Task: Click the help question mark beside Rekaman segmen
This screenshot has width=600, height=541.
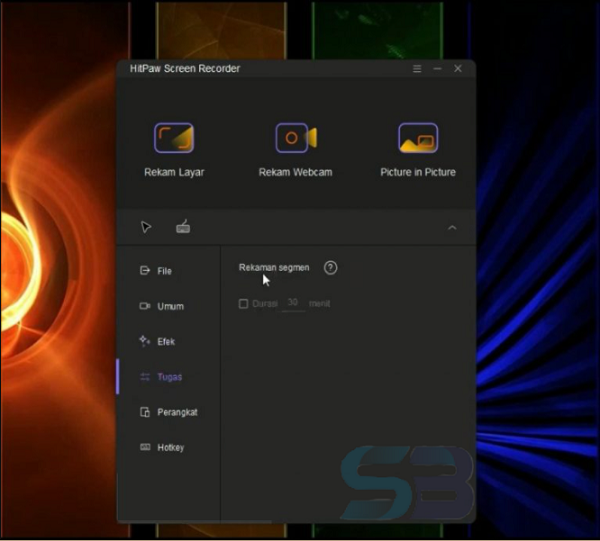Action: pyautogui.click(x=331, y=268)
